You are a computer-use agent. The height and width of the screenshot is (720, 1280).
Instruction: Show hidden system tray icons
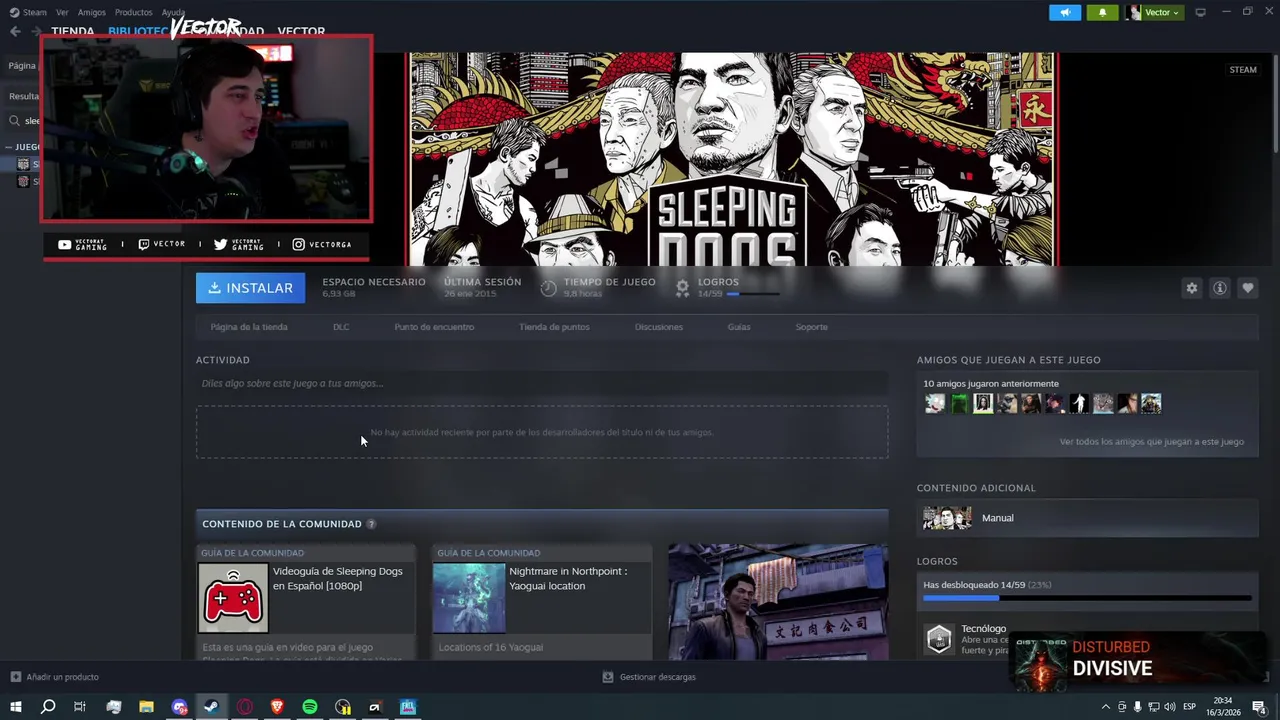pos(1105,707)
